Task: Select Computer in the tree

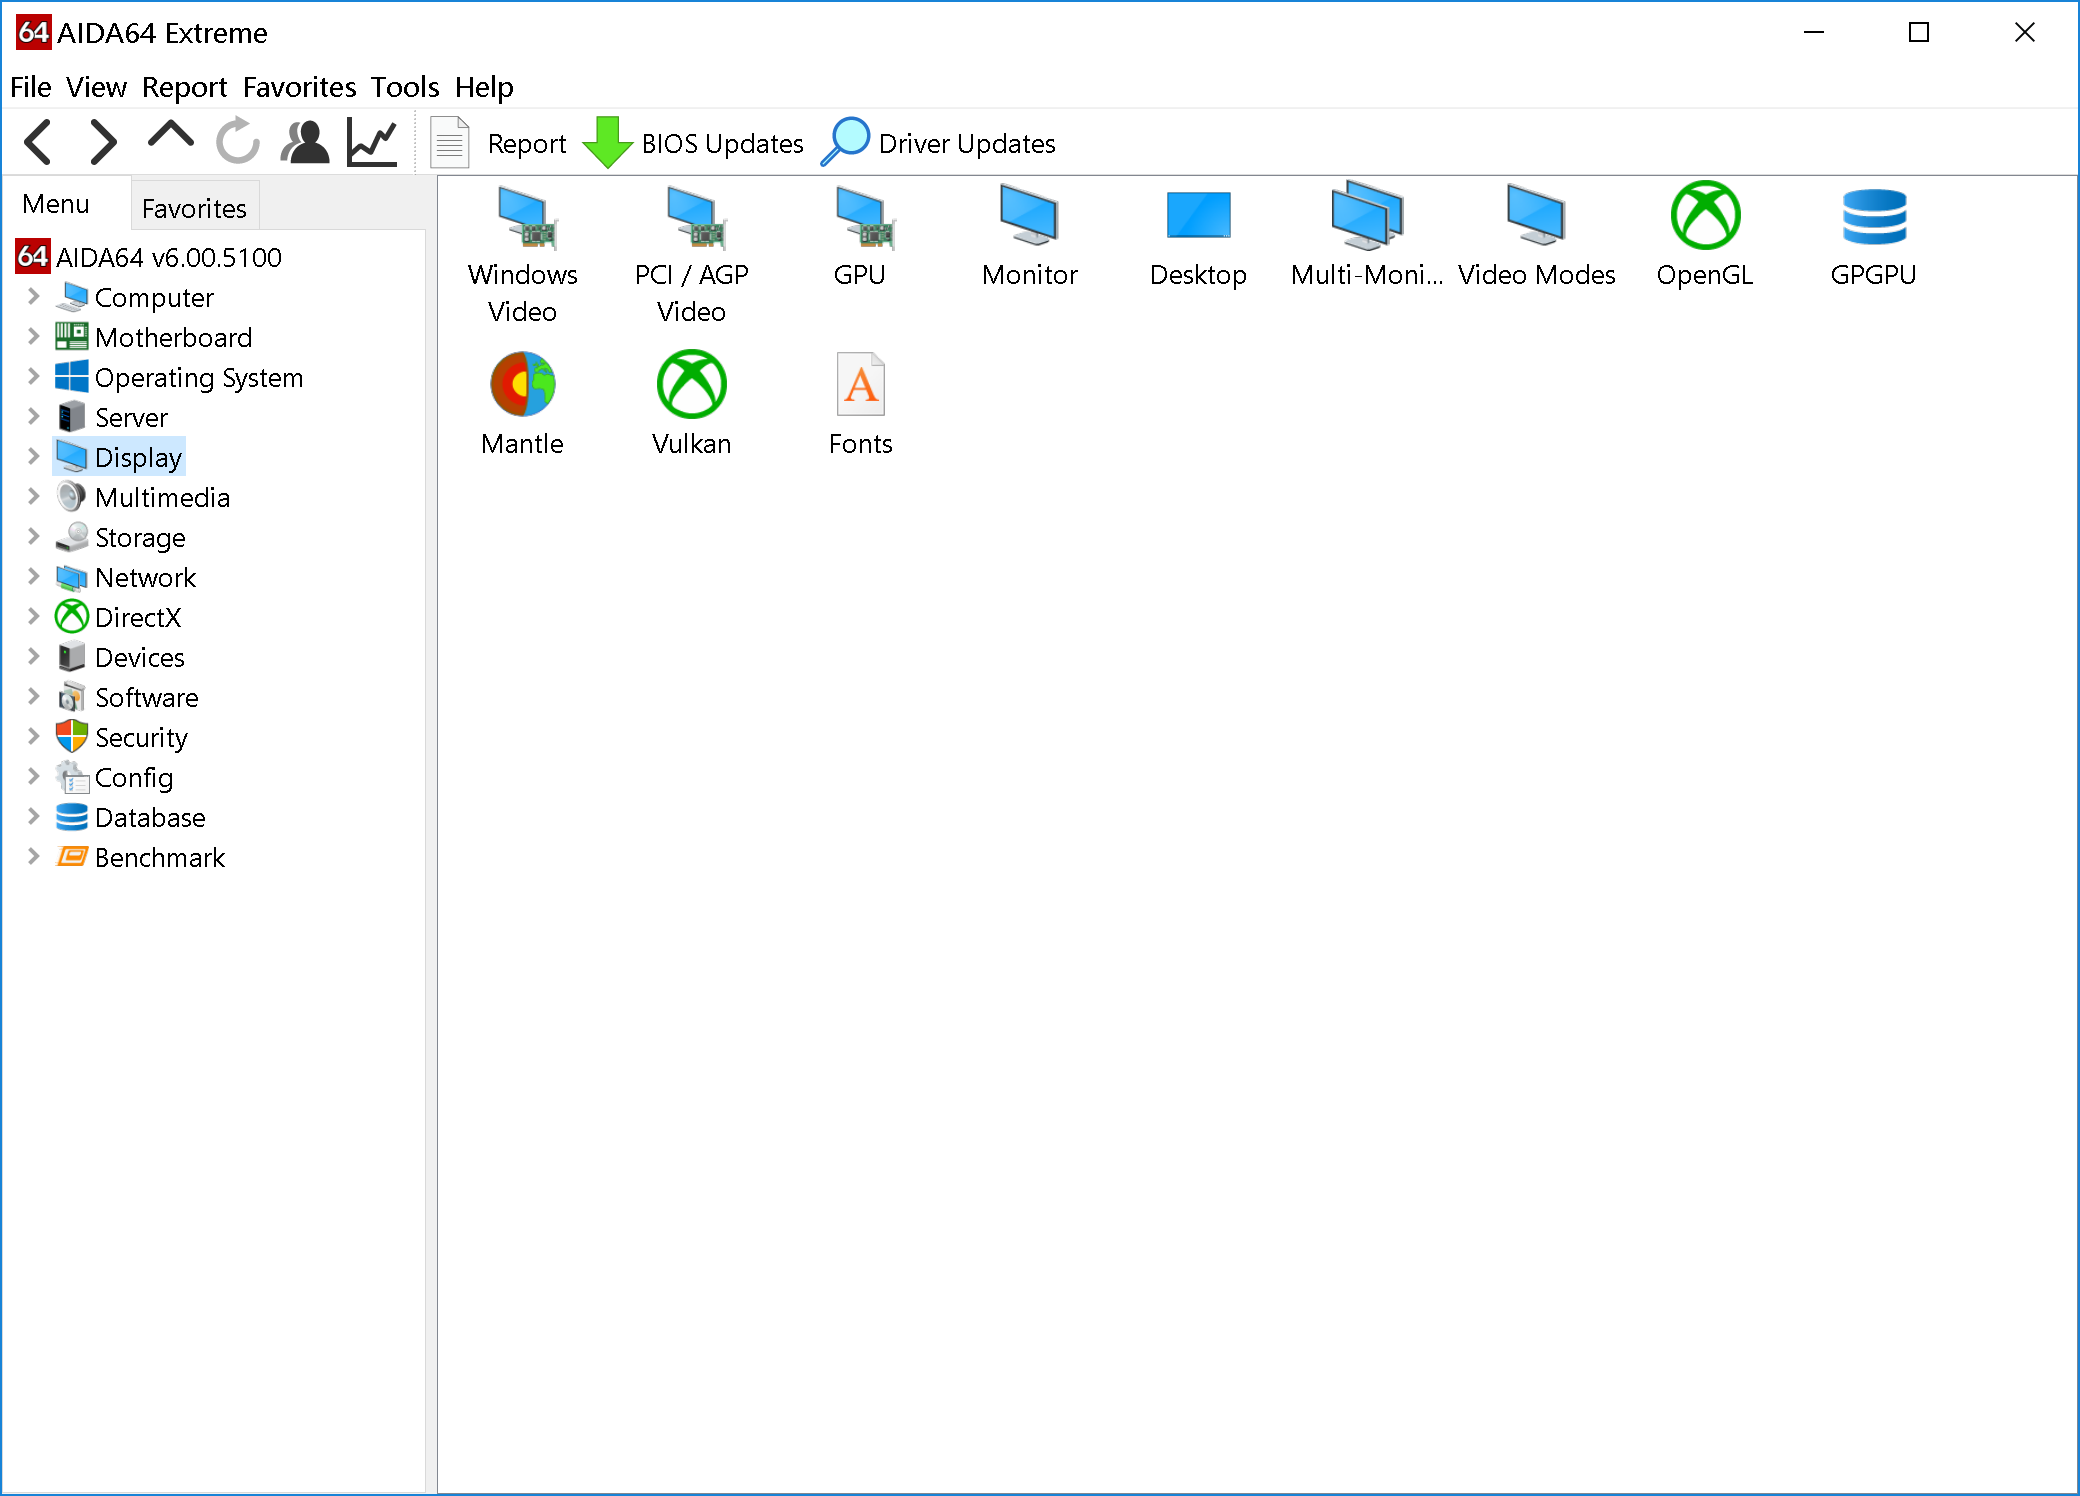Action: (x=134, y=297)
